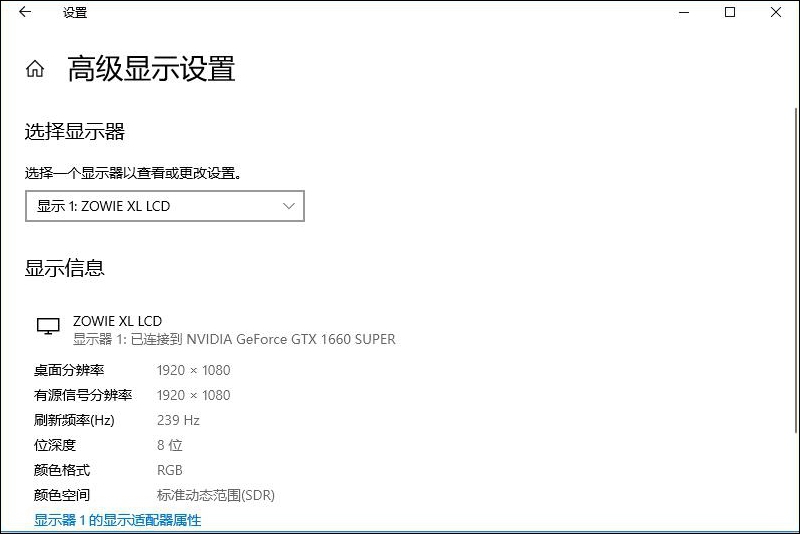Maximize the Settings window
The image size is (800, 534).
coord(730,12)
